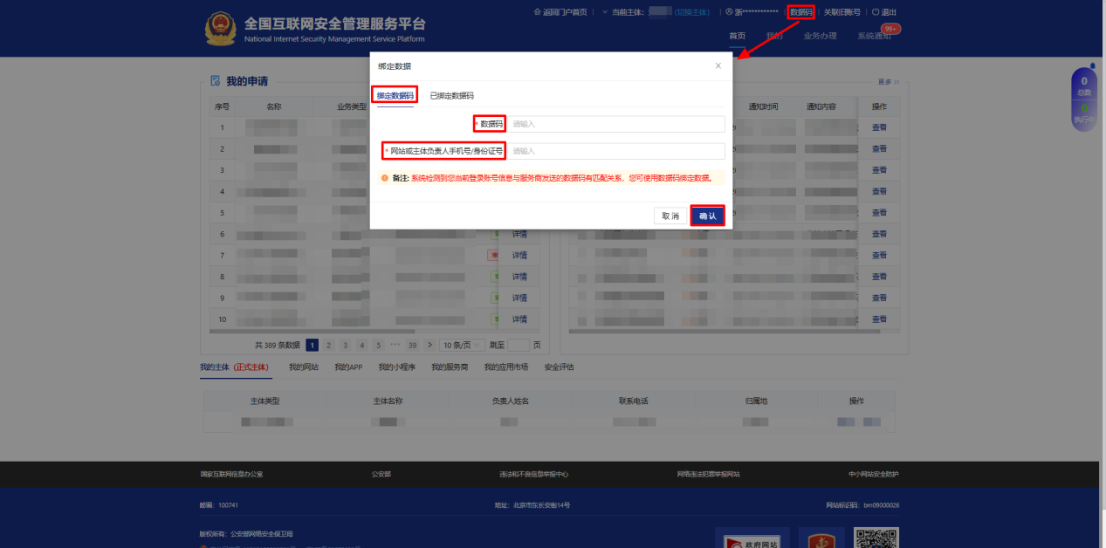The height and width of the screenshot is (548, 1106).
Task: Open 详情 for application row 8
Action: 519,276
